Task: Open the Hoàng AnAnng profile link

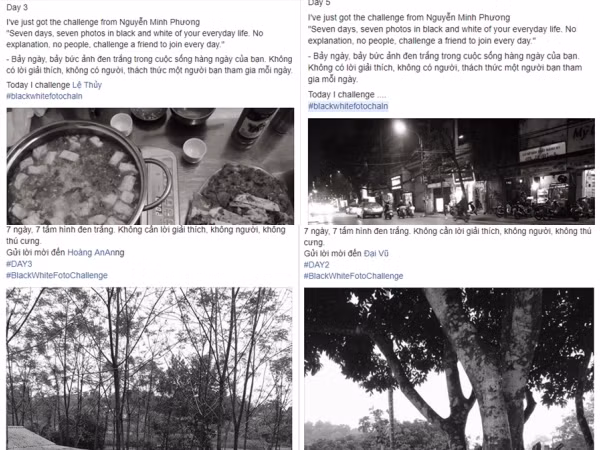Action: pos(96,253)
